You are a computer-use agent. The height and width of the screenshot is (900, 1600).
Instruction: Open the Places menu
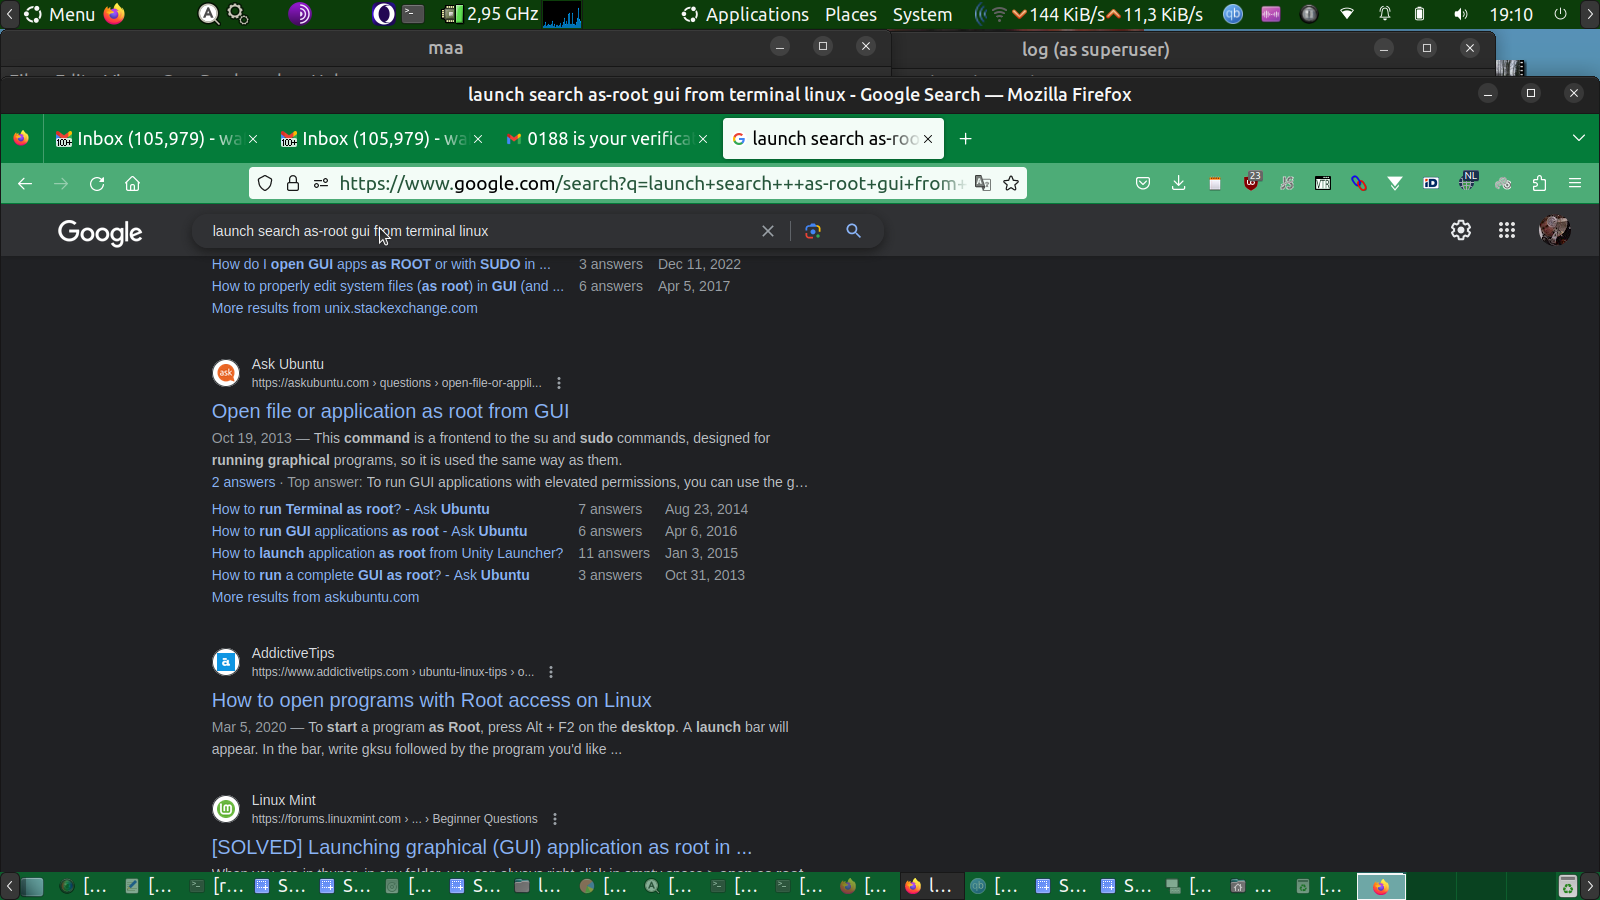point(851,15)
